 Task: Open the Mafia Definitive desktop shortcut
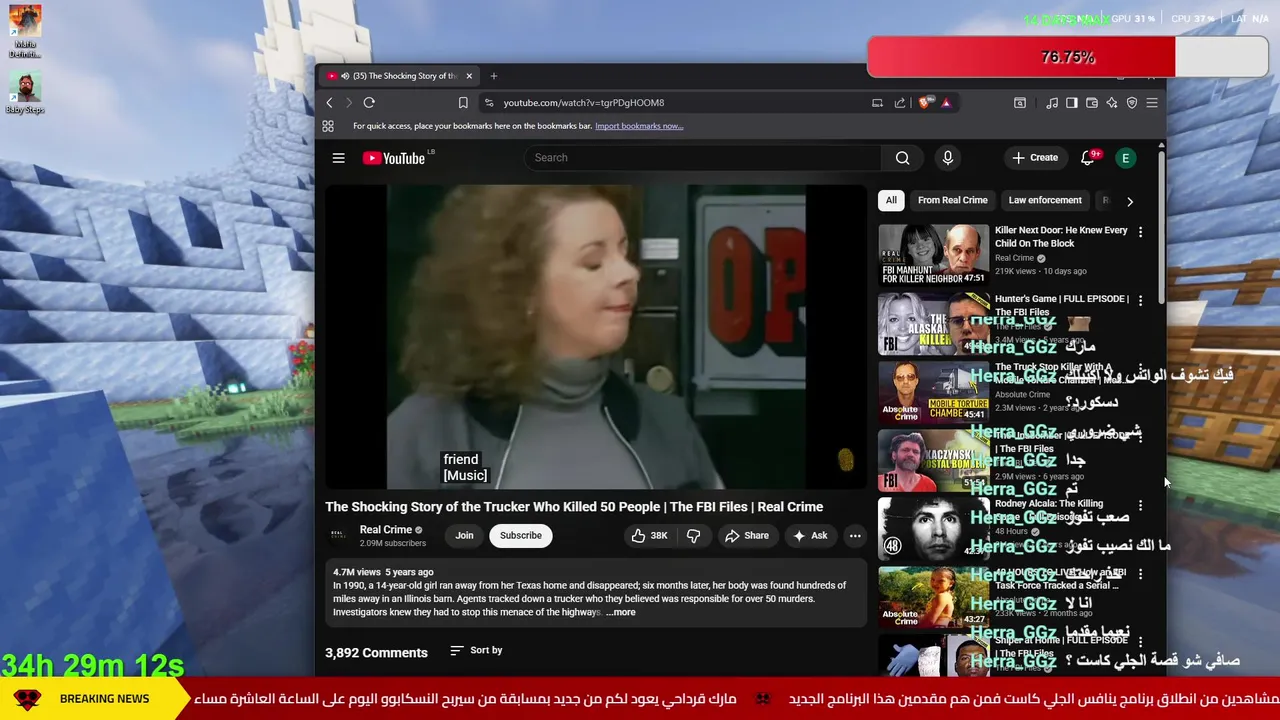click(25, 31)
